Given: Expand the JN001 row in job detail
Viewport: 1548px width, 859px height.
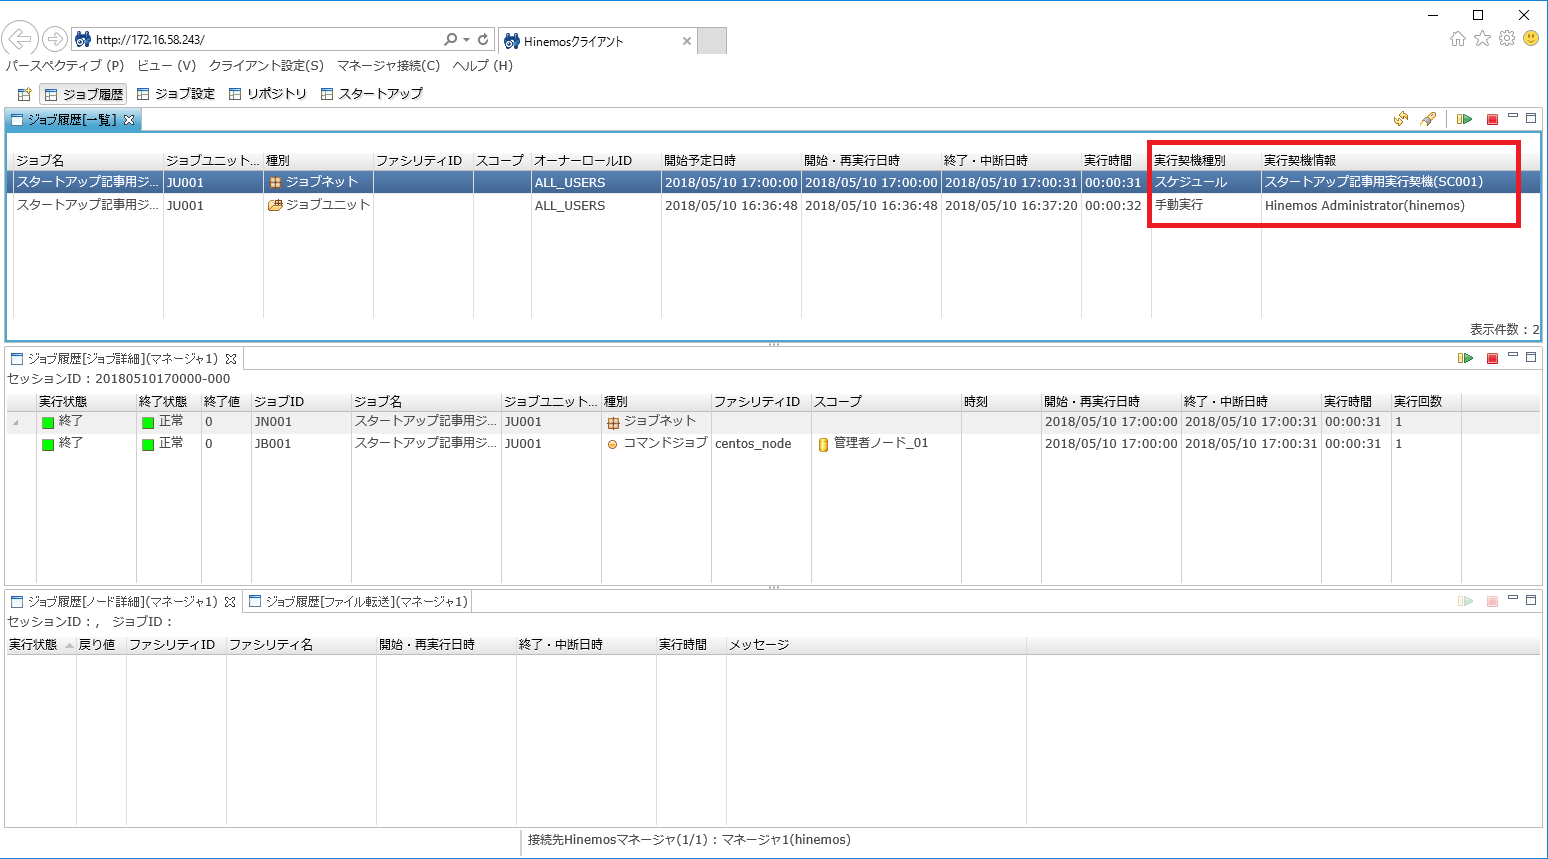Looking at the screenshot, I should click(x=16, y=423).
